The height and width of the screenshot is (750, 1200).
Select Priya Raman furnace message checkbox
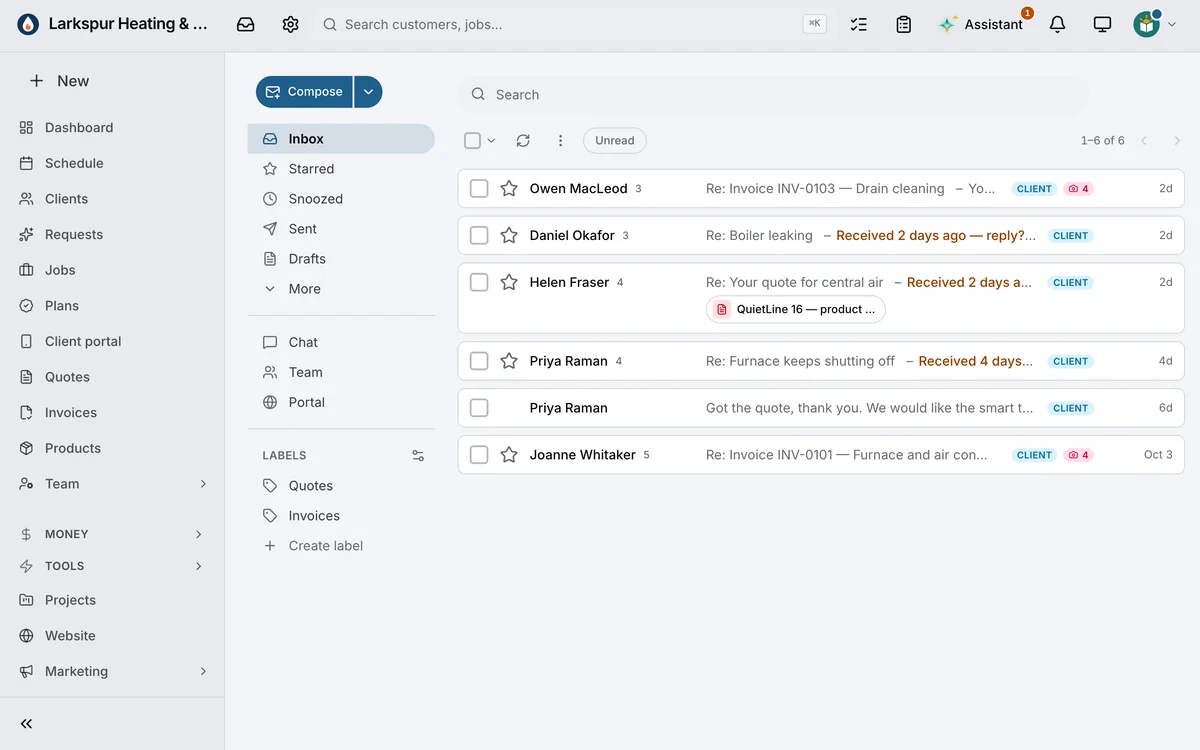[479, 361]
